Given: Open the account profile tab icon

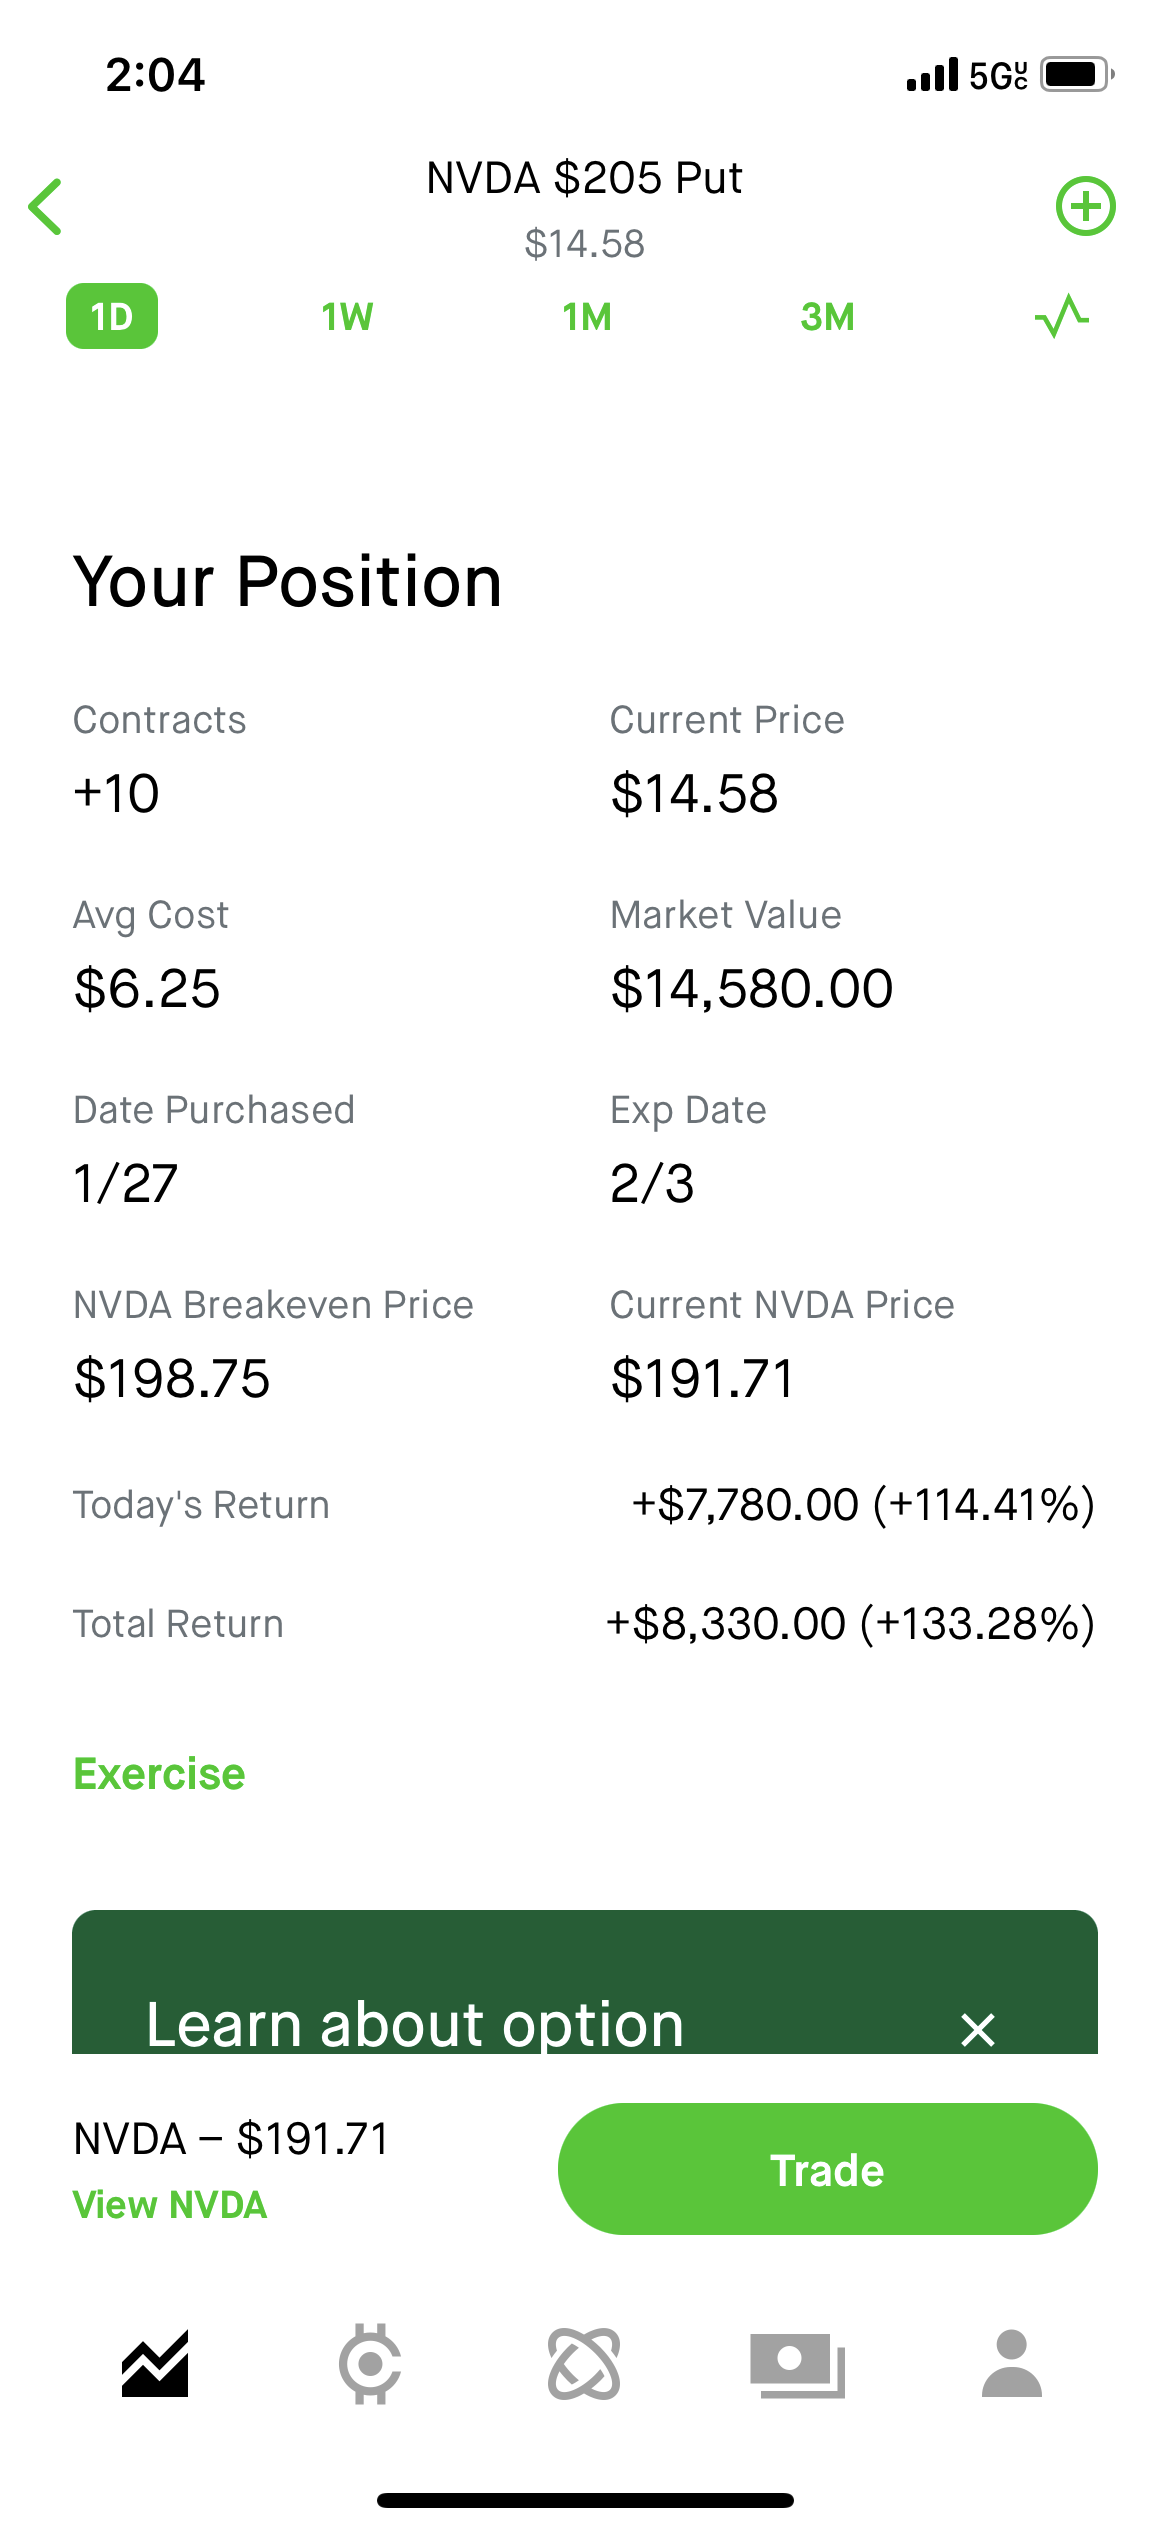Looking at the screenshot, I should (x=1012, y=2364).
